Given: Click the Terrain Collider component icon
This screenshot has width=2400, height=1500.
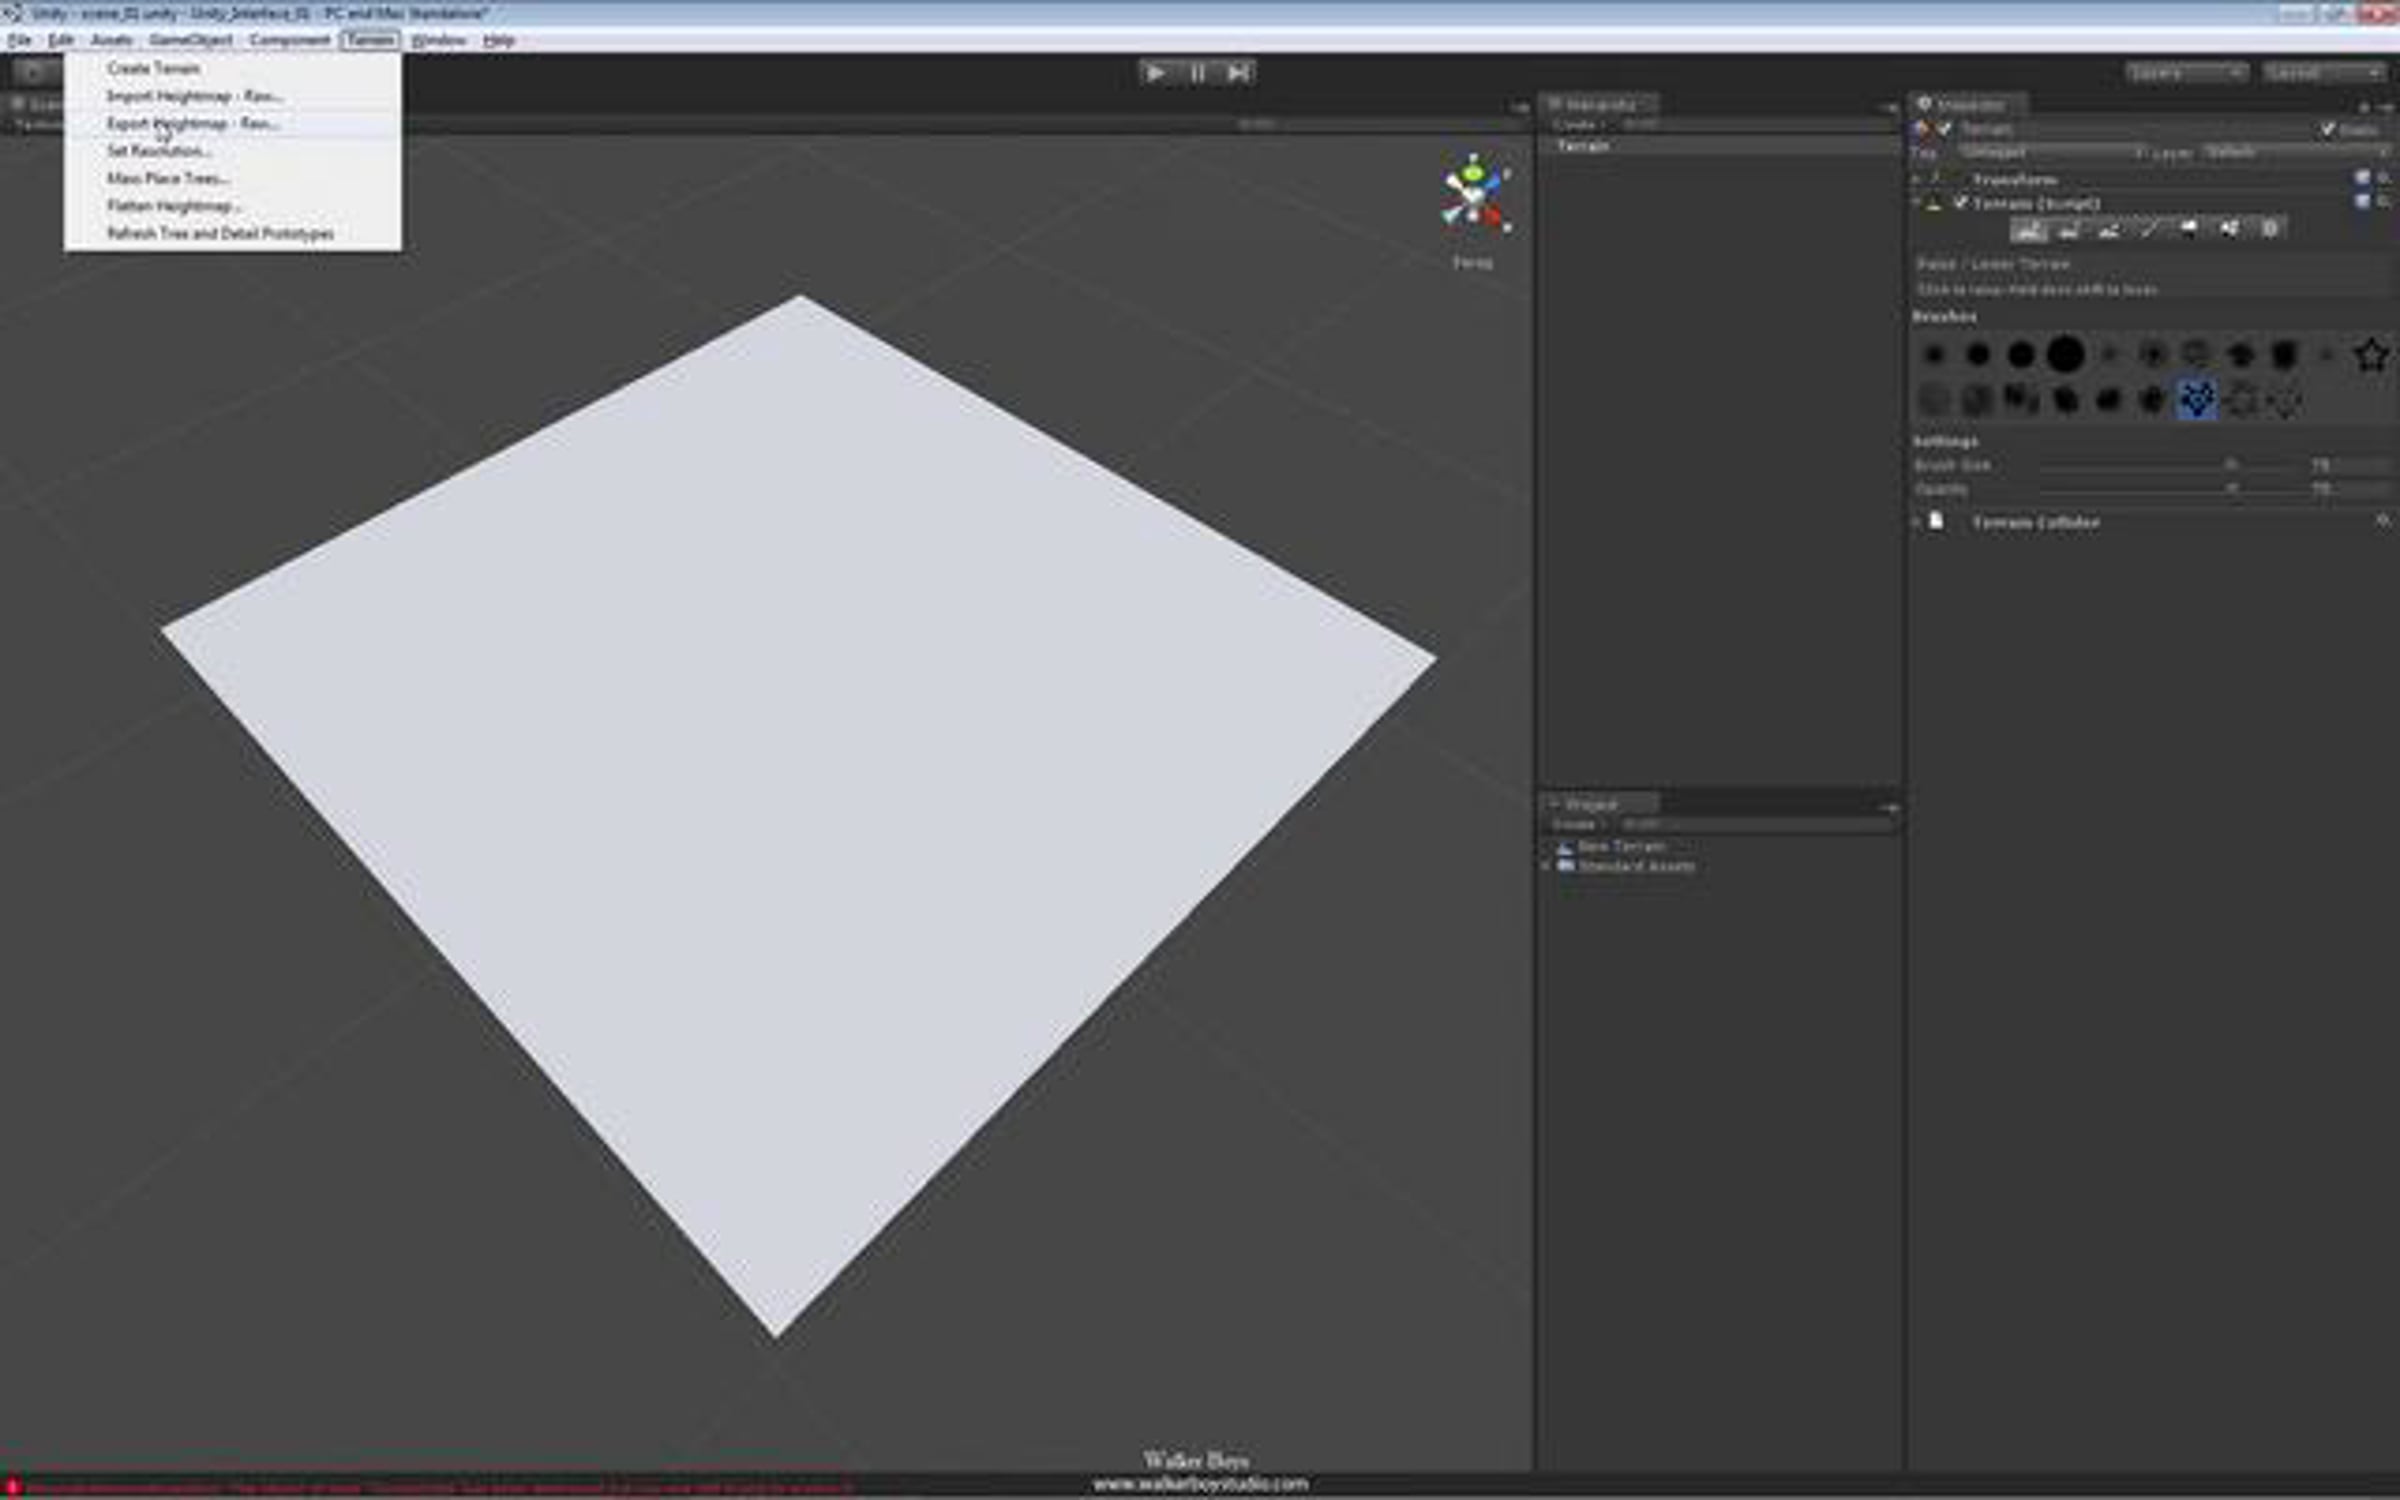Looking at the screenshot, I should pyautogui.click(x=1936, y=521).
